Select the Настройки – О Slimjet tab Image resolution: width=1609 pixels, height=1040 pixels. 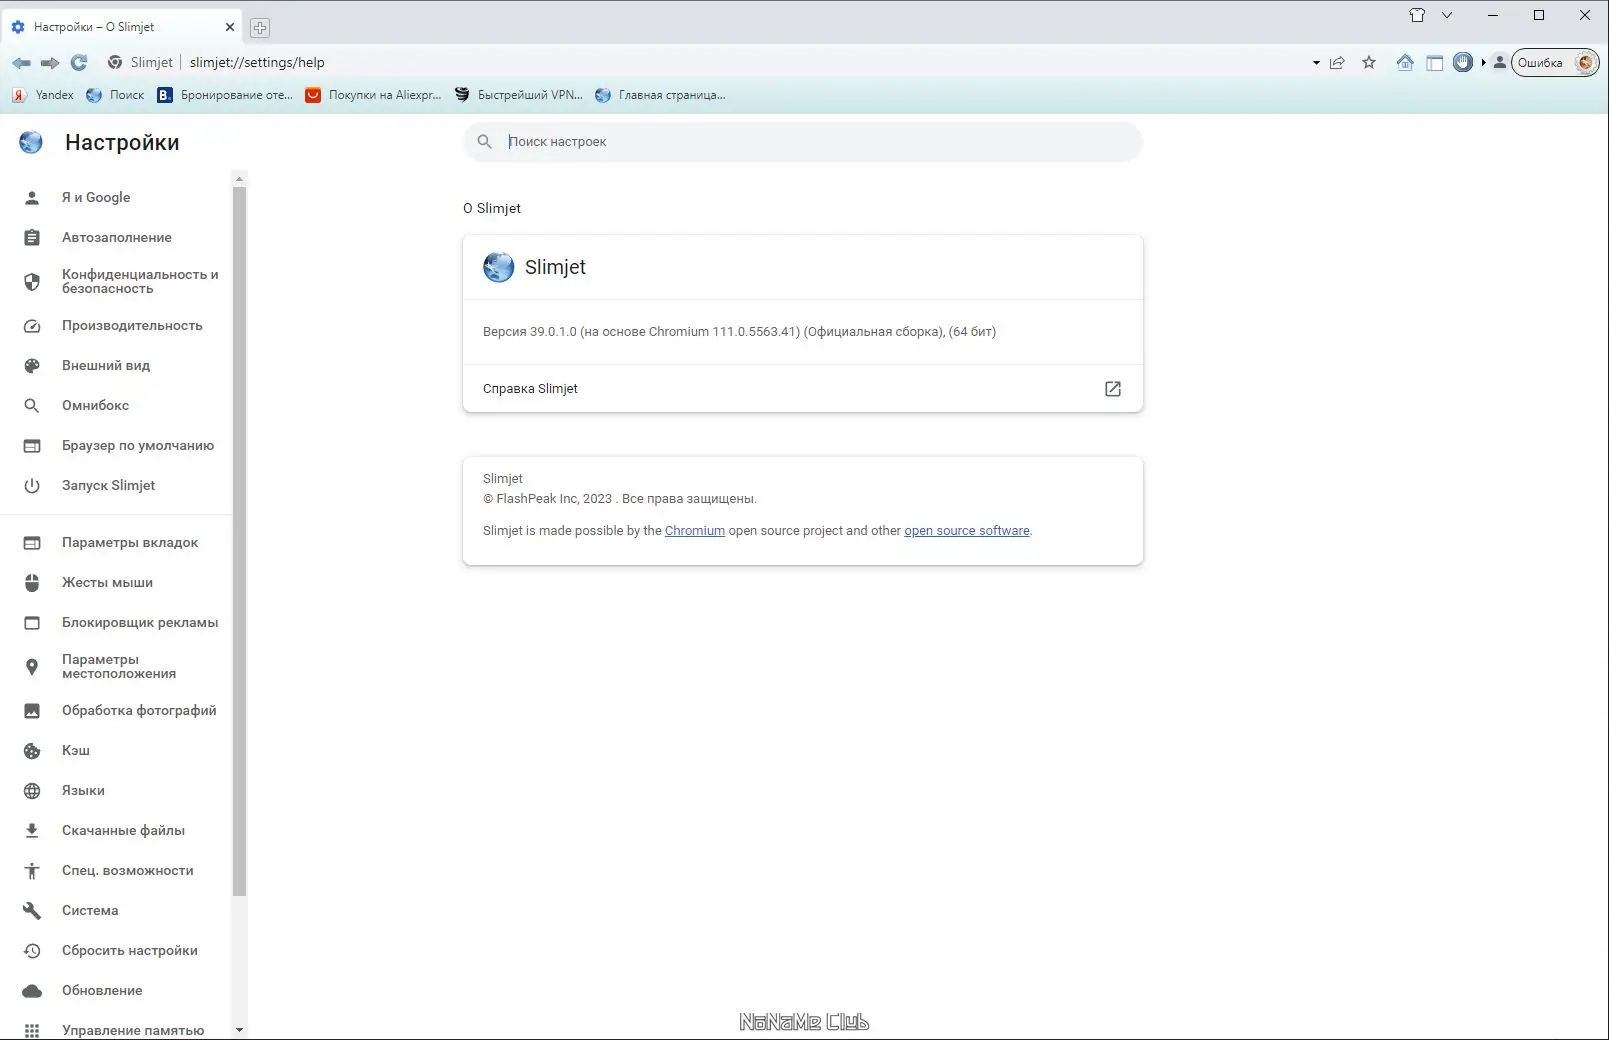pos(123,27)
